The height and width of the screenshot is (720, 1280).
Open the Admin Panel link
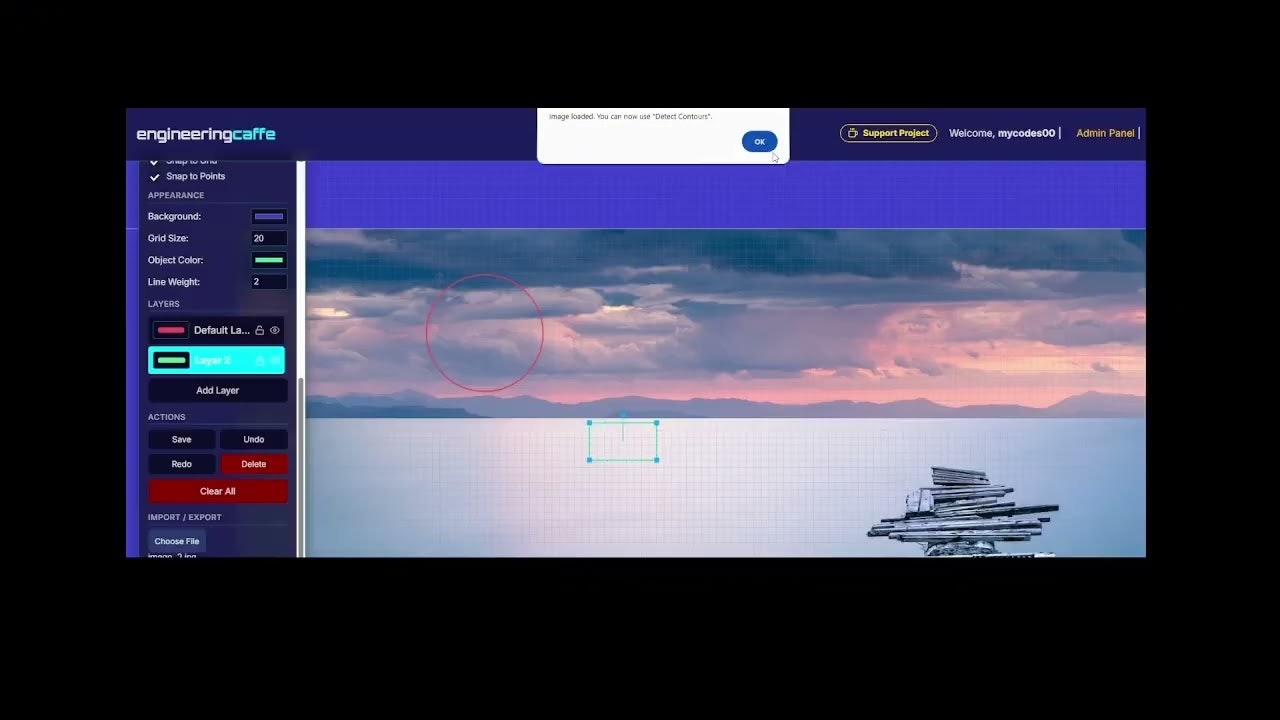[1105, 133]
